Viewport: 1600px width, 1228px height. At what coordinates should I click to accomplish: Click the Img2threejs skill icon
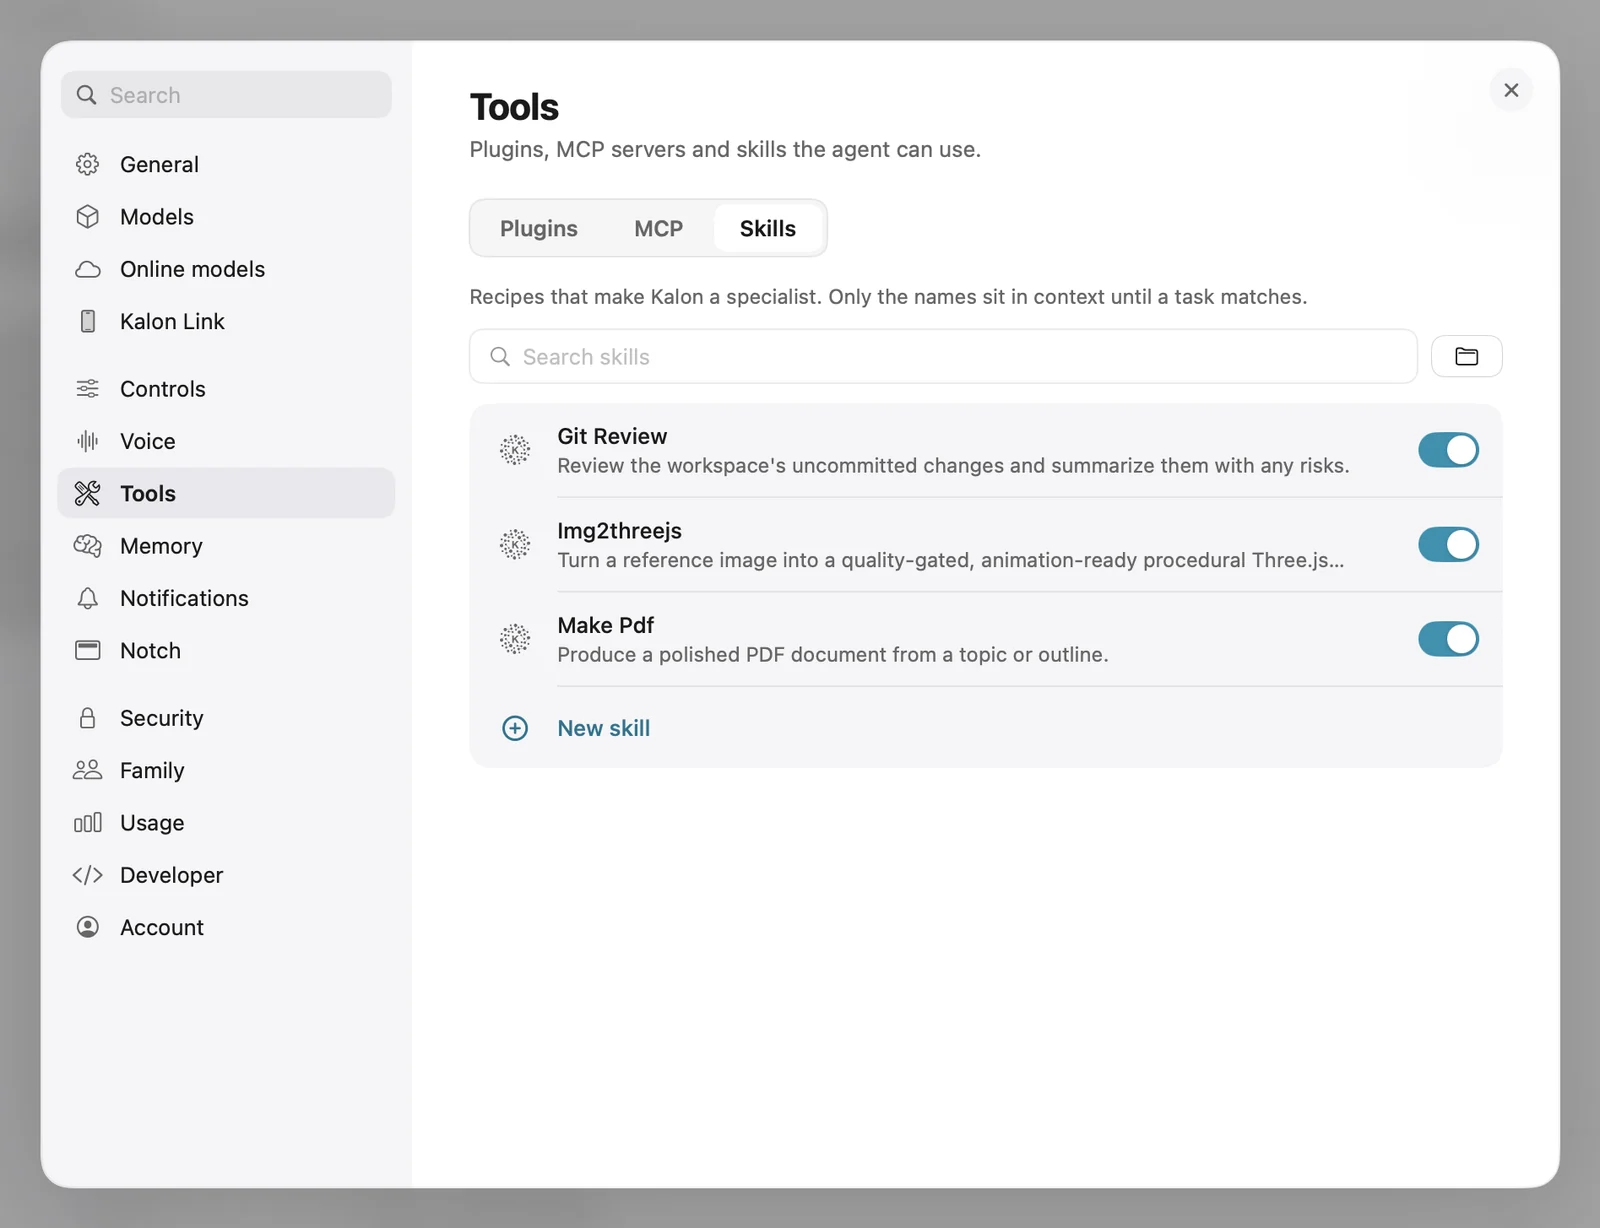[x=515, y=544]
